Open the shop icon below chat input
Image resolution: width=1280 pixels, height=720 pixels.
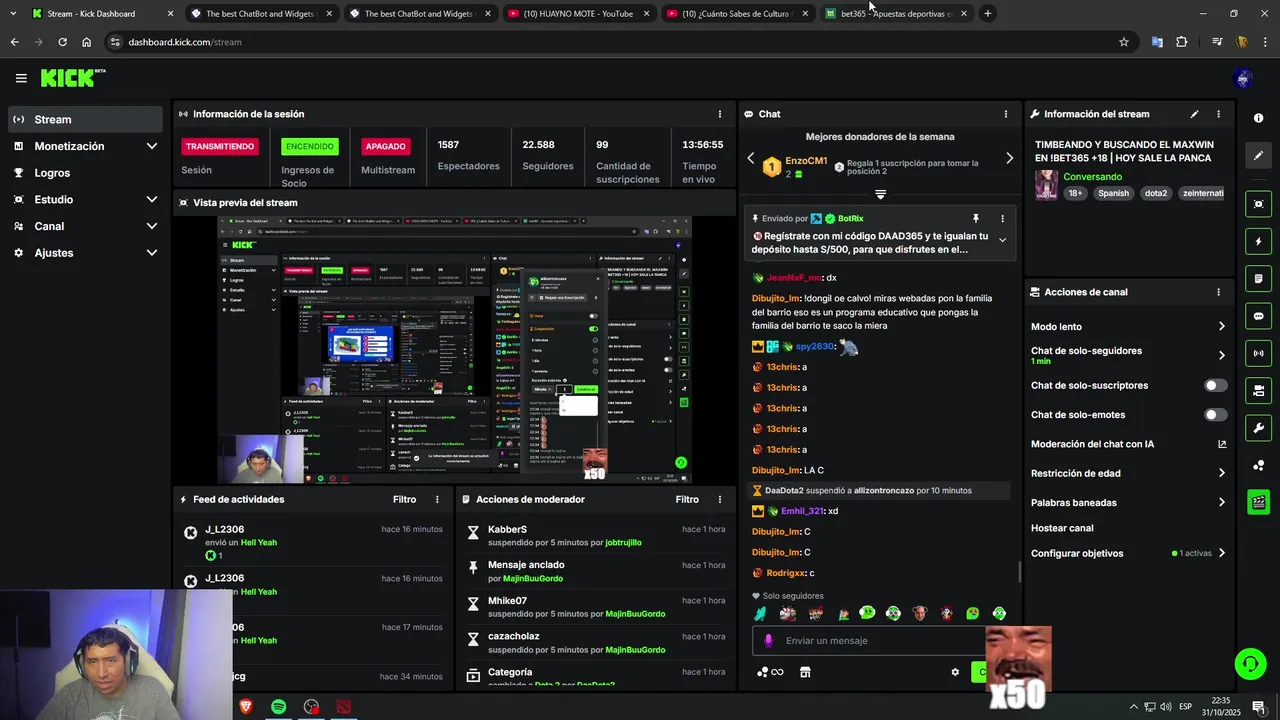point(805,672)
